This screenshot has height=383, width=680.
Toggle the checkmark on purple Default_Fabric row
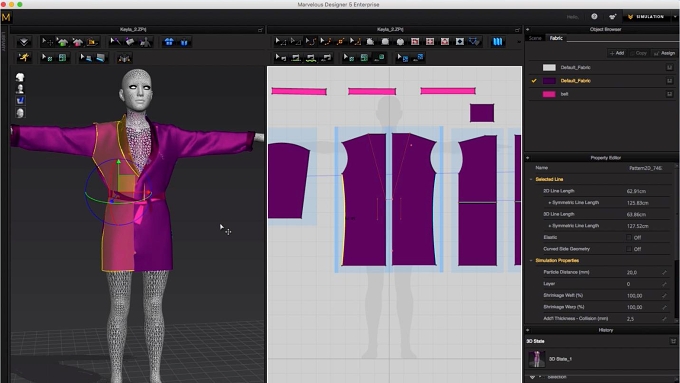(x=534, y=81)
